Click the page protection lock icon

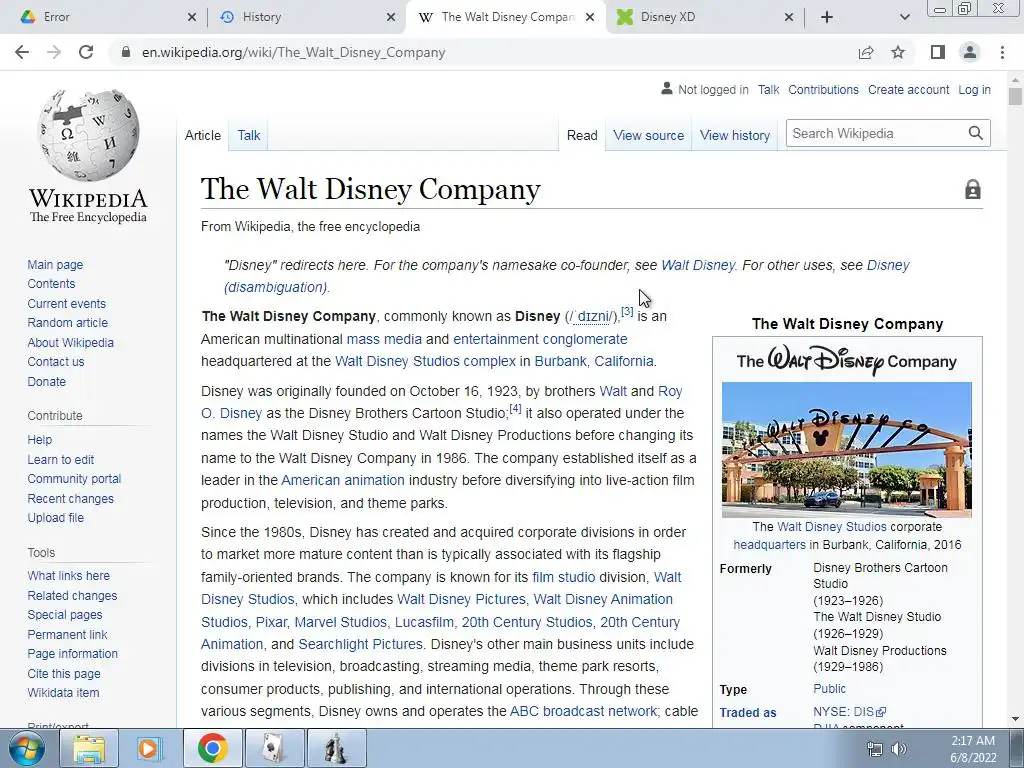(972, 189)
